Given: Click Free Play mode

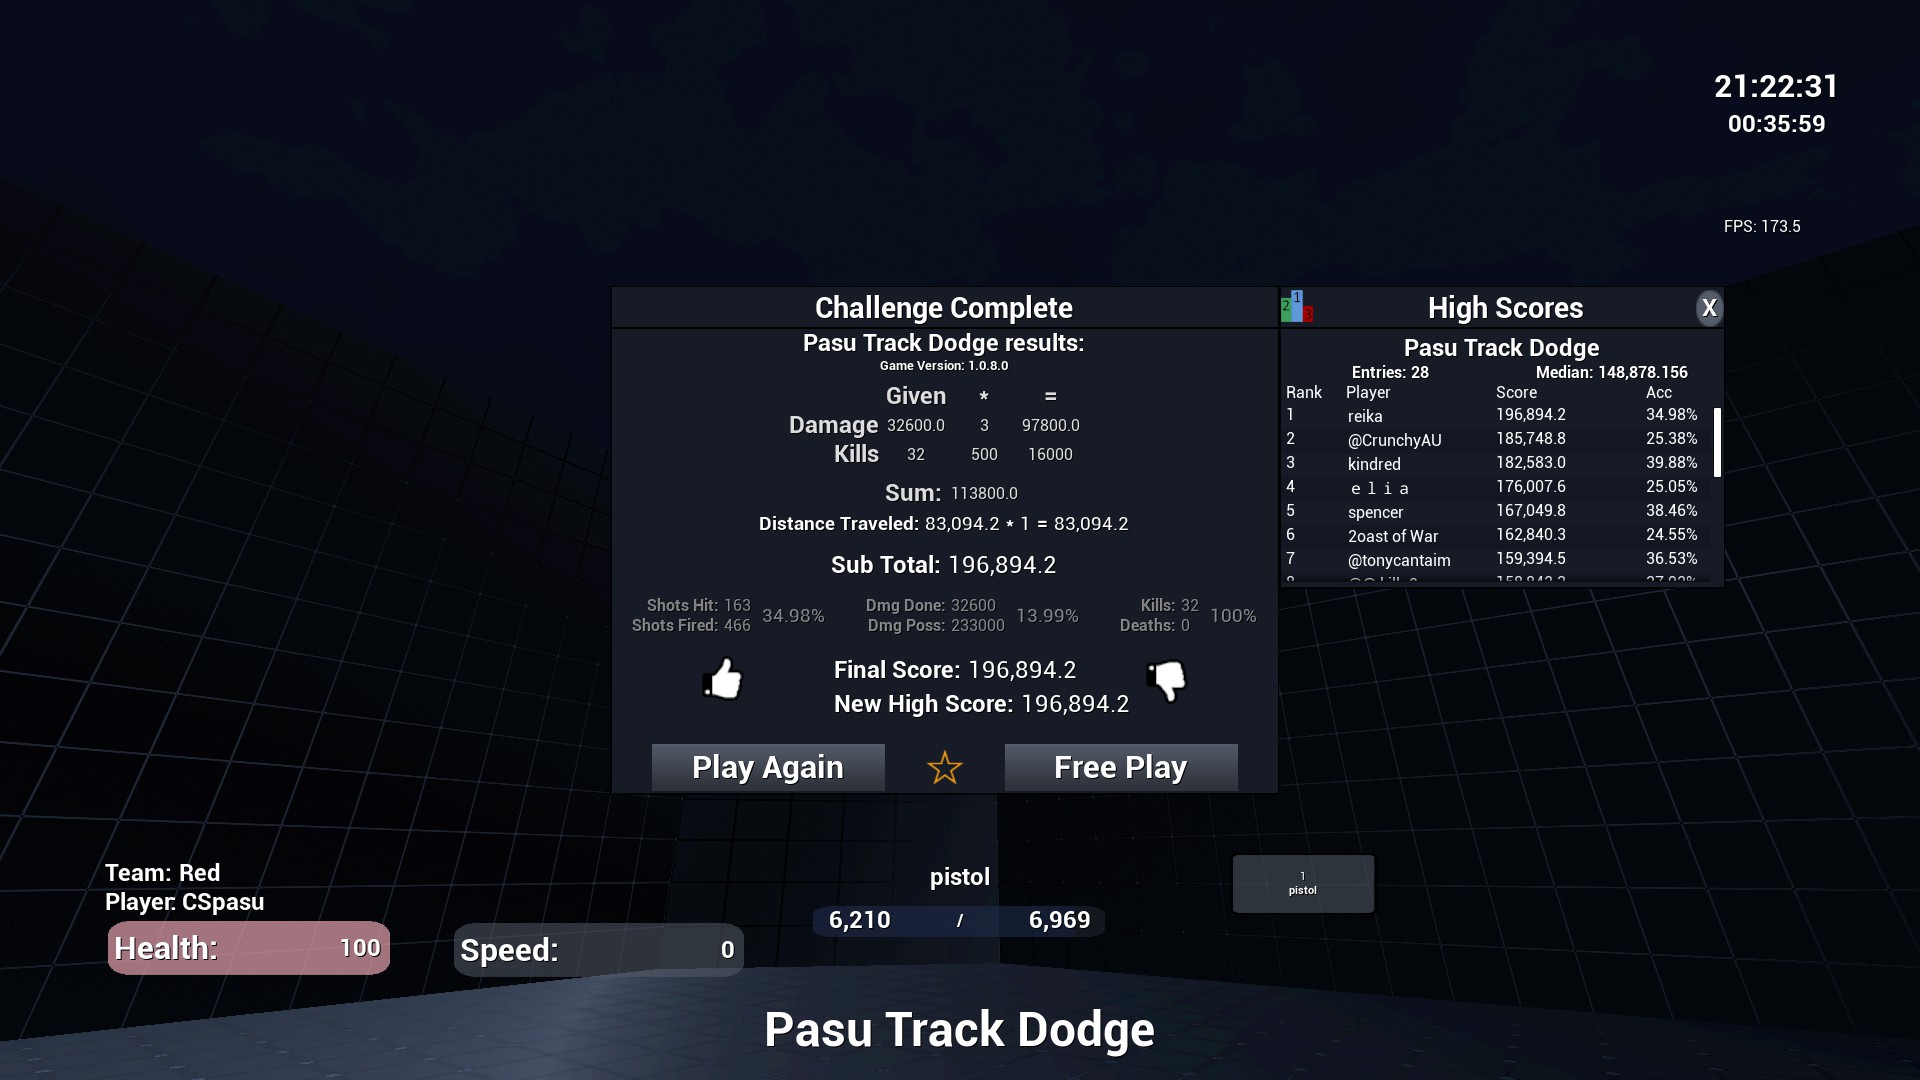Looking at the screenshot, I should 1120,767.
